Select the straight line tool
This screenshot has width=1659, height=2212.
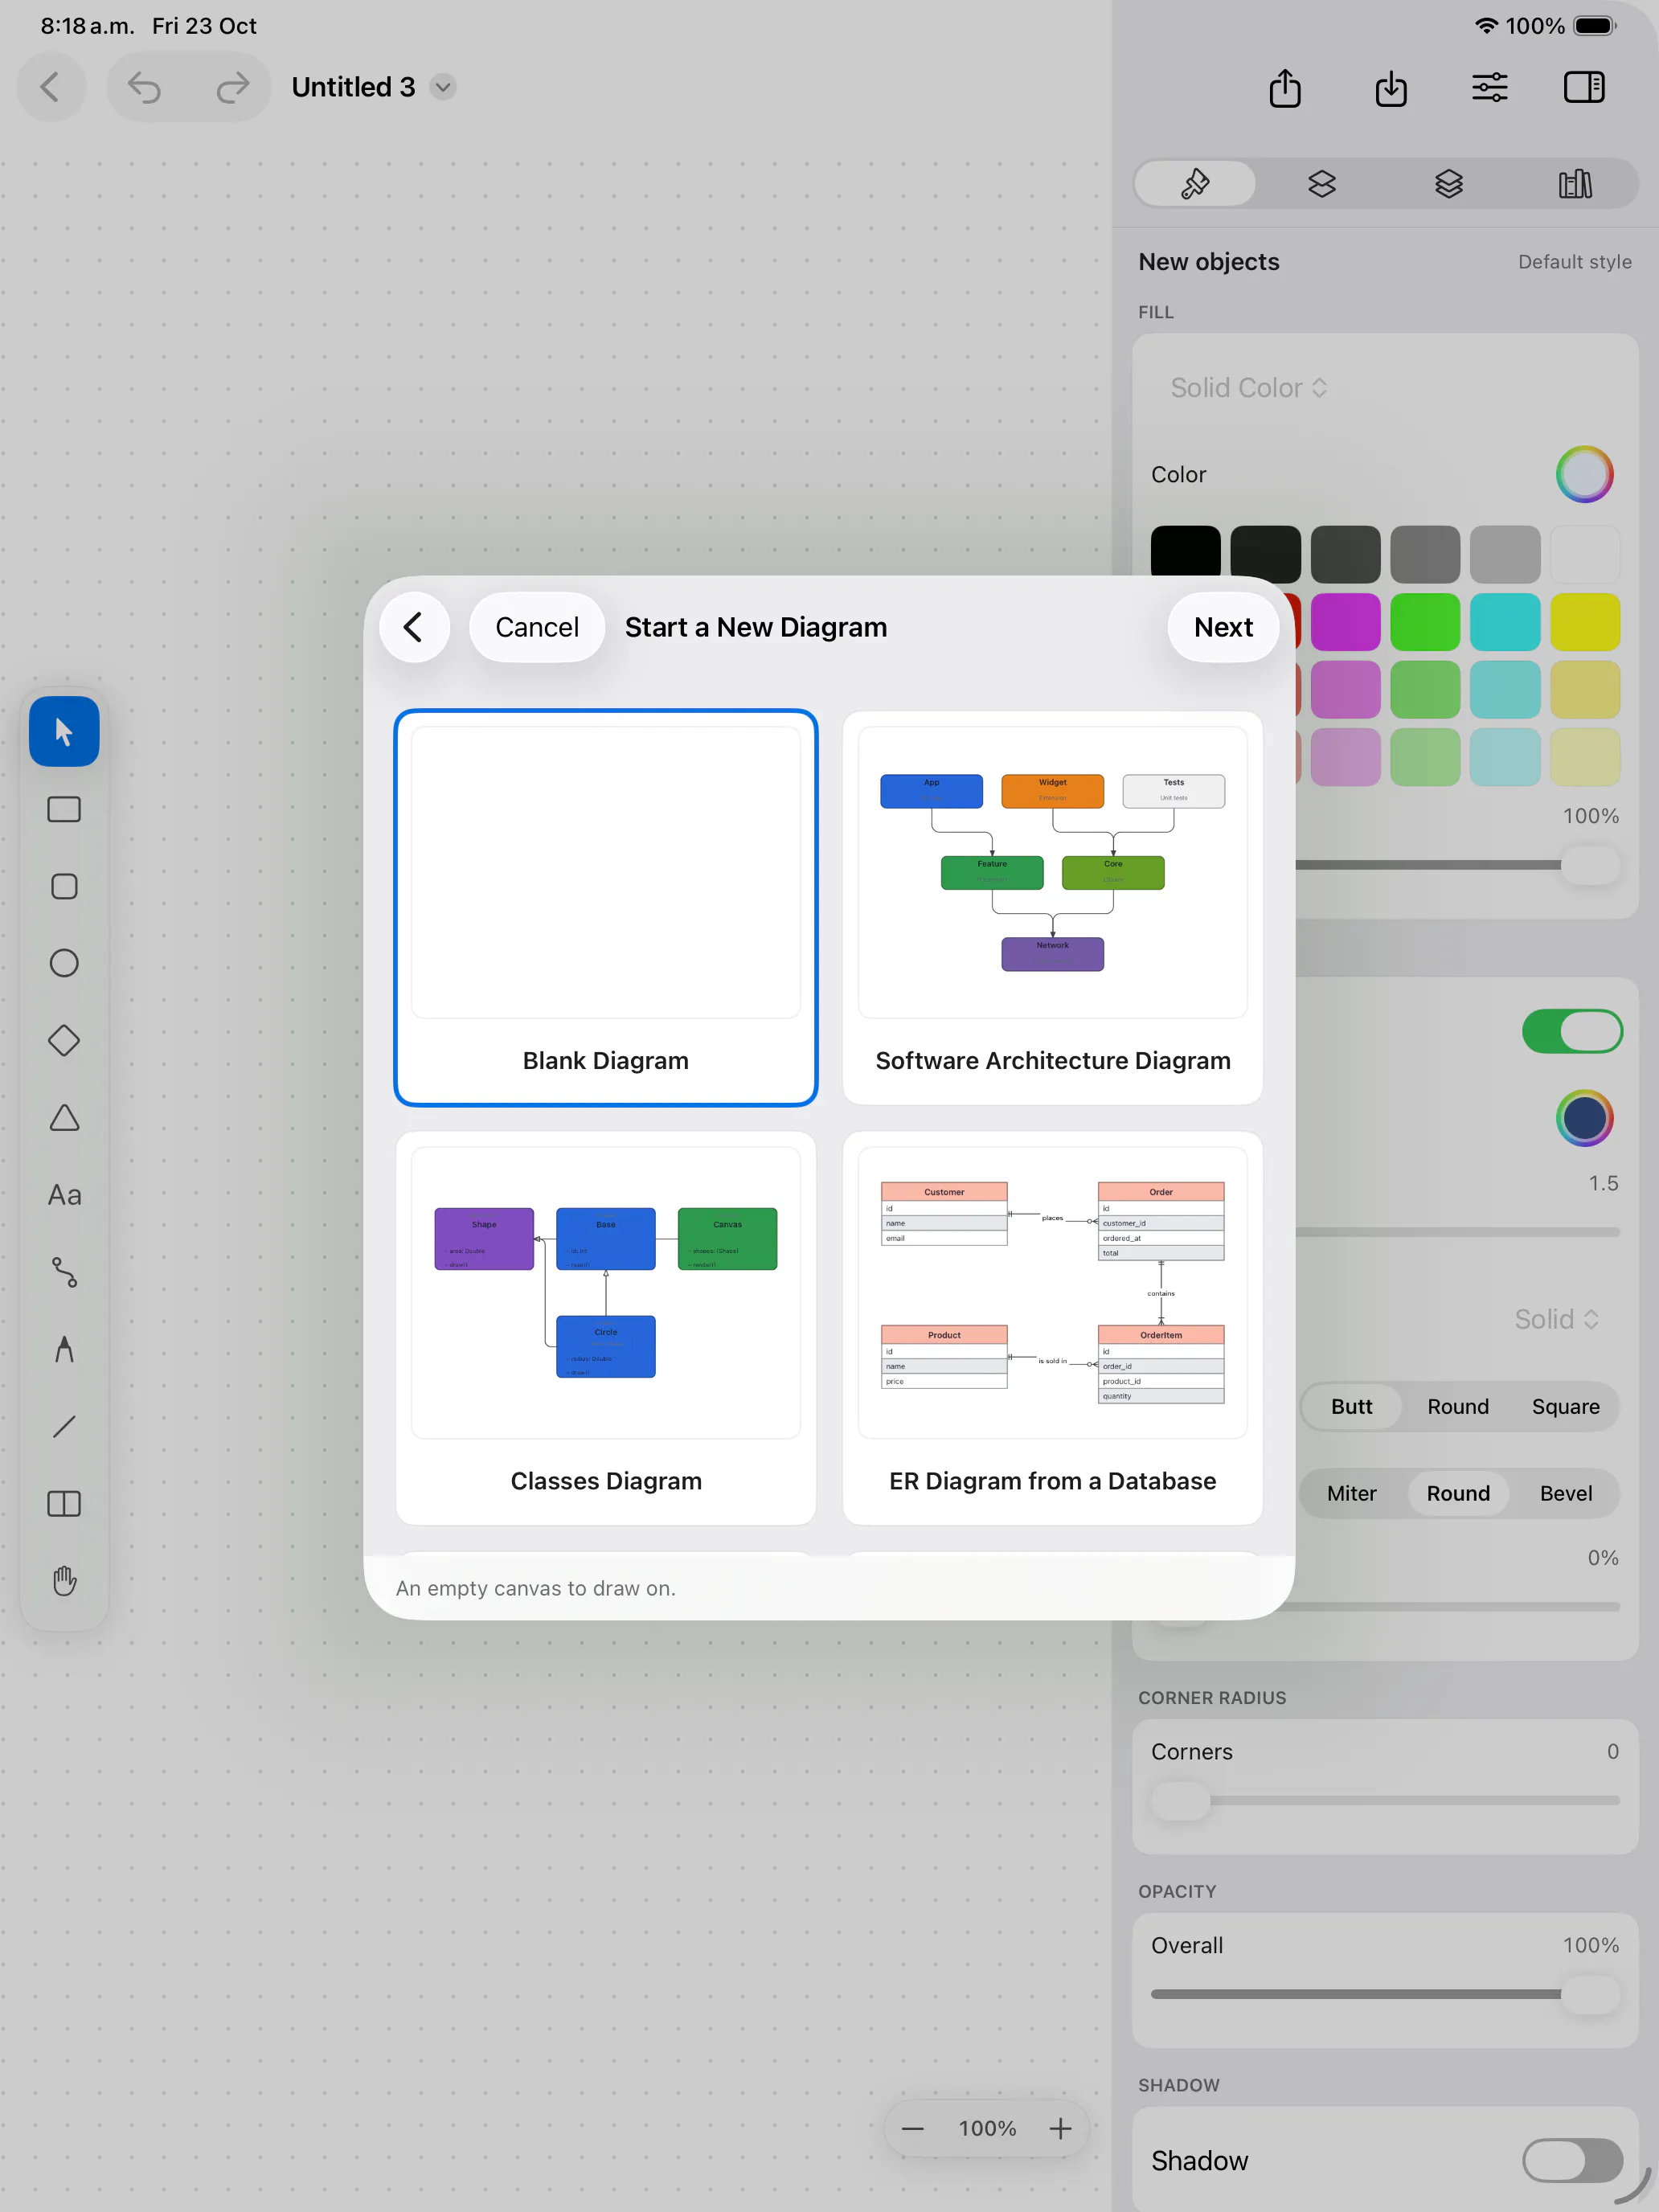point(64,1426)
